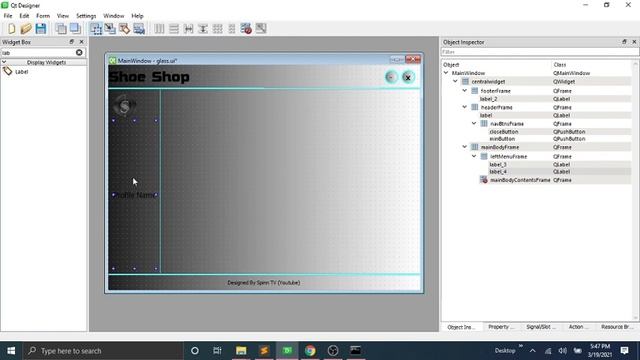Switch to the Action Editor tab
The height and width of the screenshot is (360, 640).
point(578,327)
